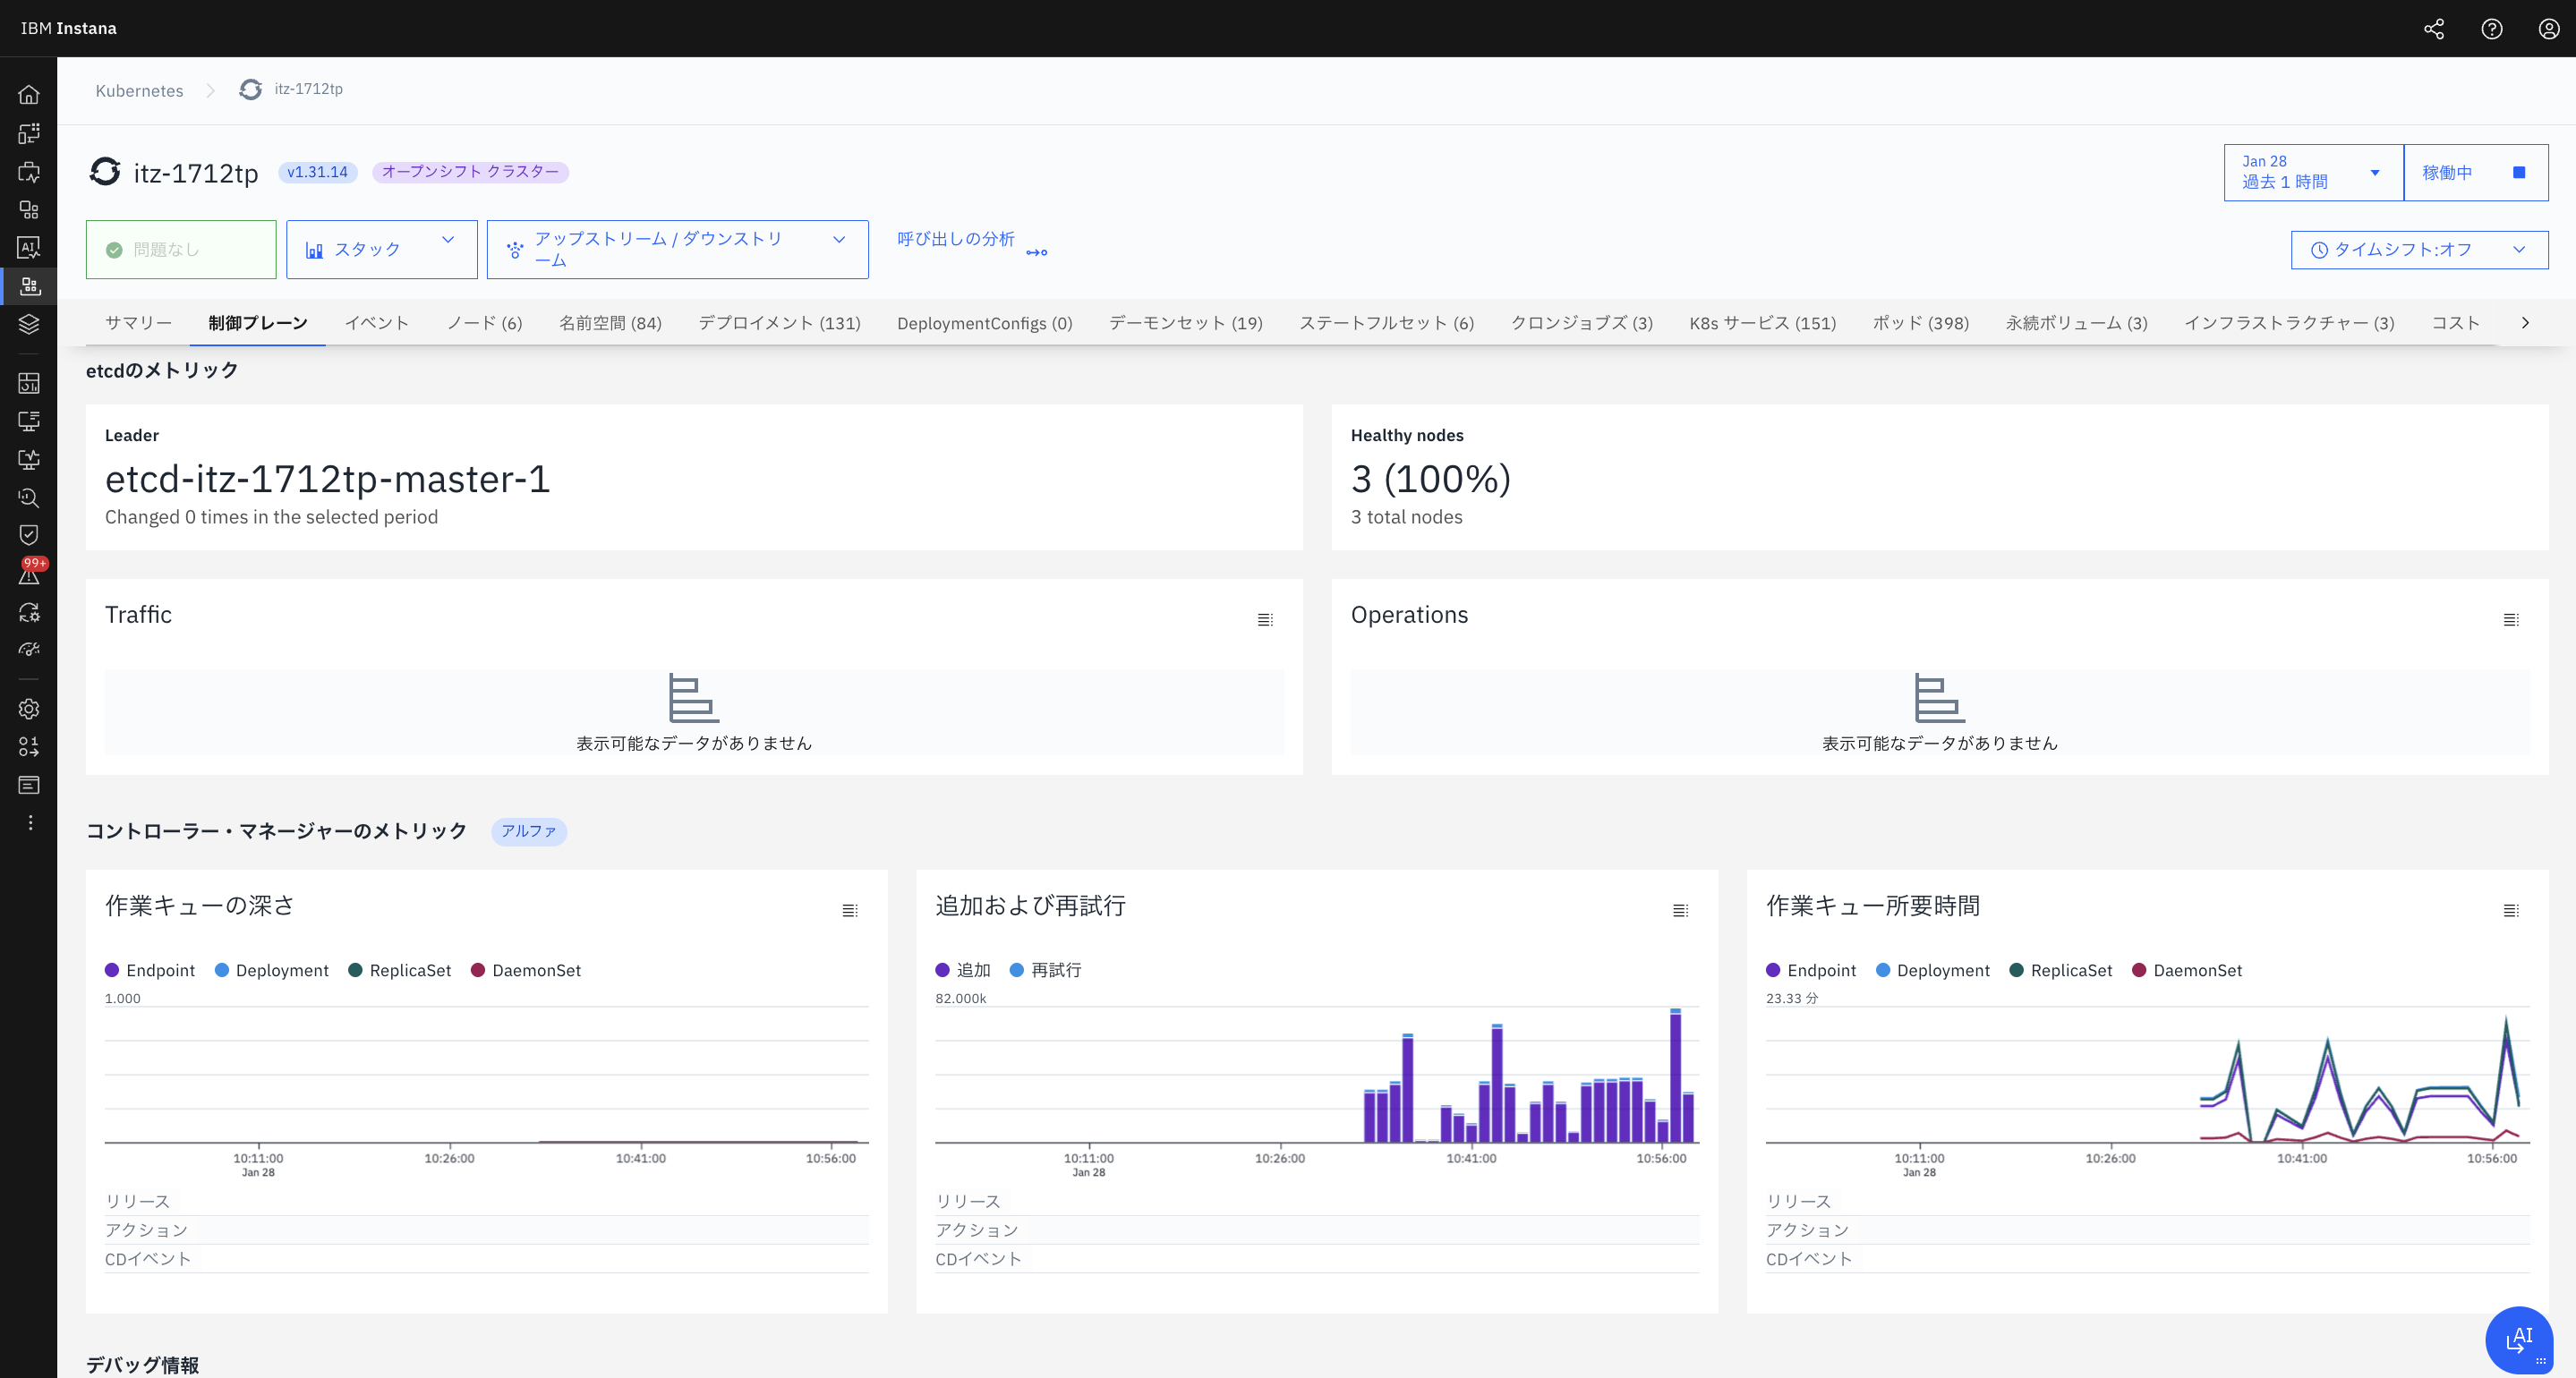
Task: Open the Traffic chart menu icon
Action: point(1265,620)
